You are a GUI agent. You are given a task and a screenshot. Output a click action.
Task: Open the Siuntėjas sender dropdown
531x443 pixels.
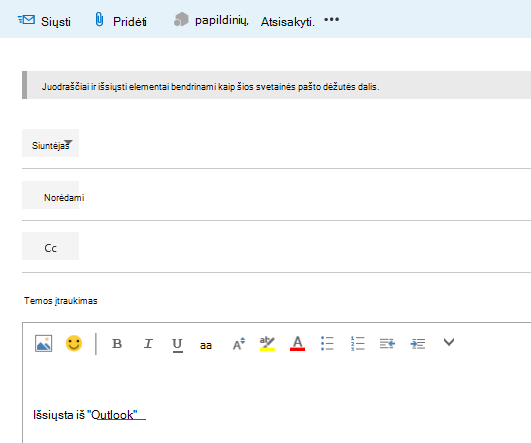coord(50,143)
